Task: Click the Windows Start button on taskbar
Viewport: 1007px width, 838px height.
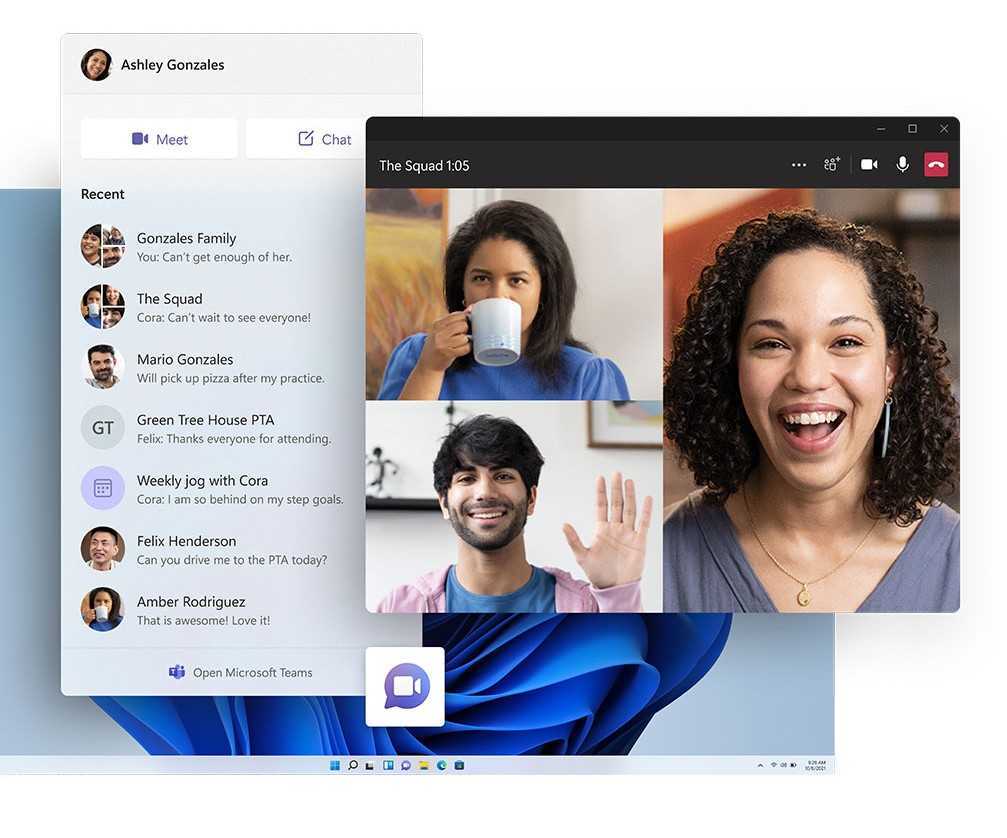Action: pyautogui.click(x=334, y=766)
